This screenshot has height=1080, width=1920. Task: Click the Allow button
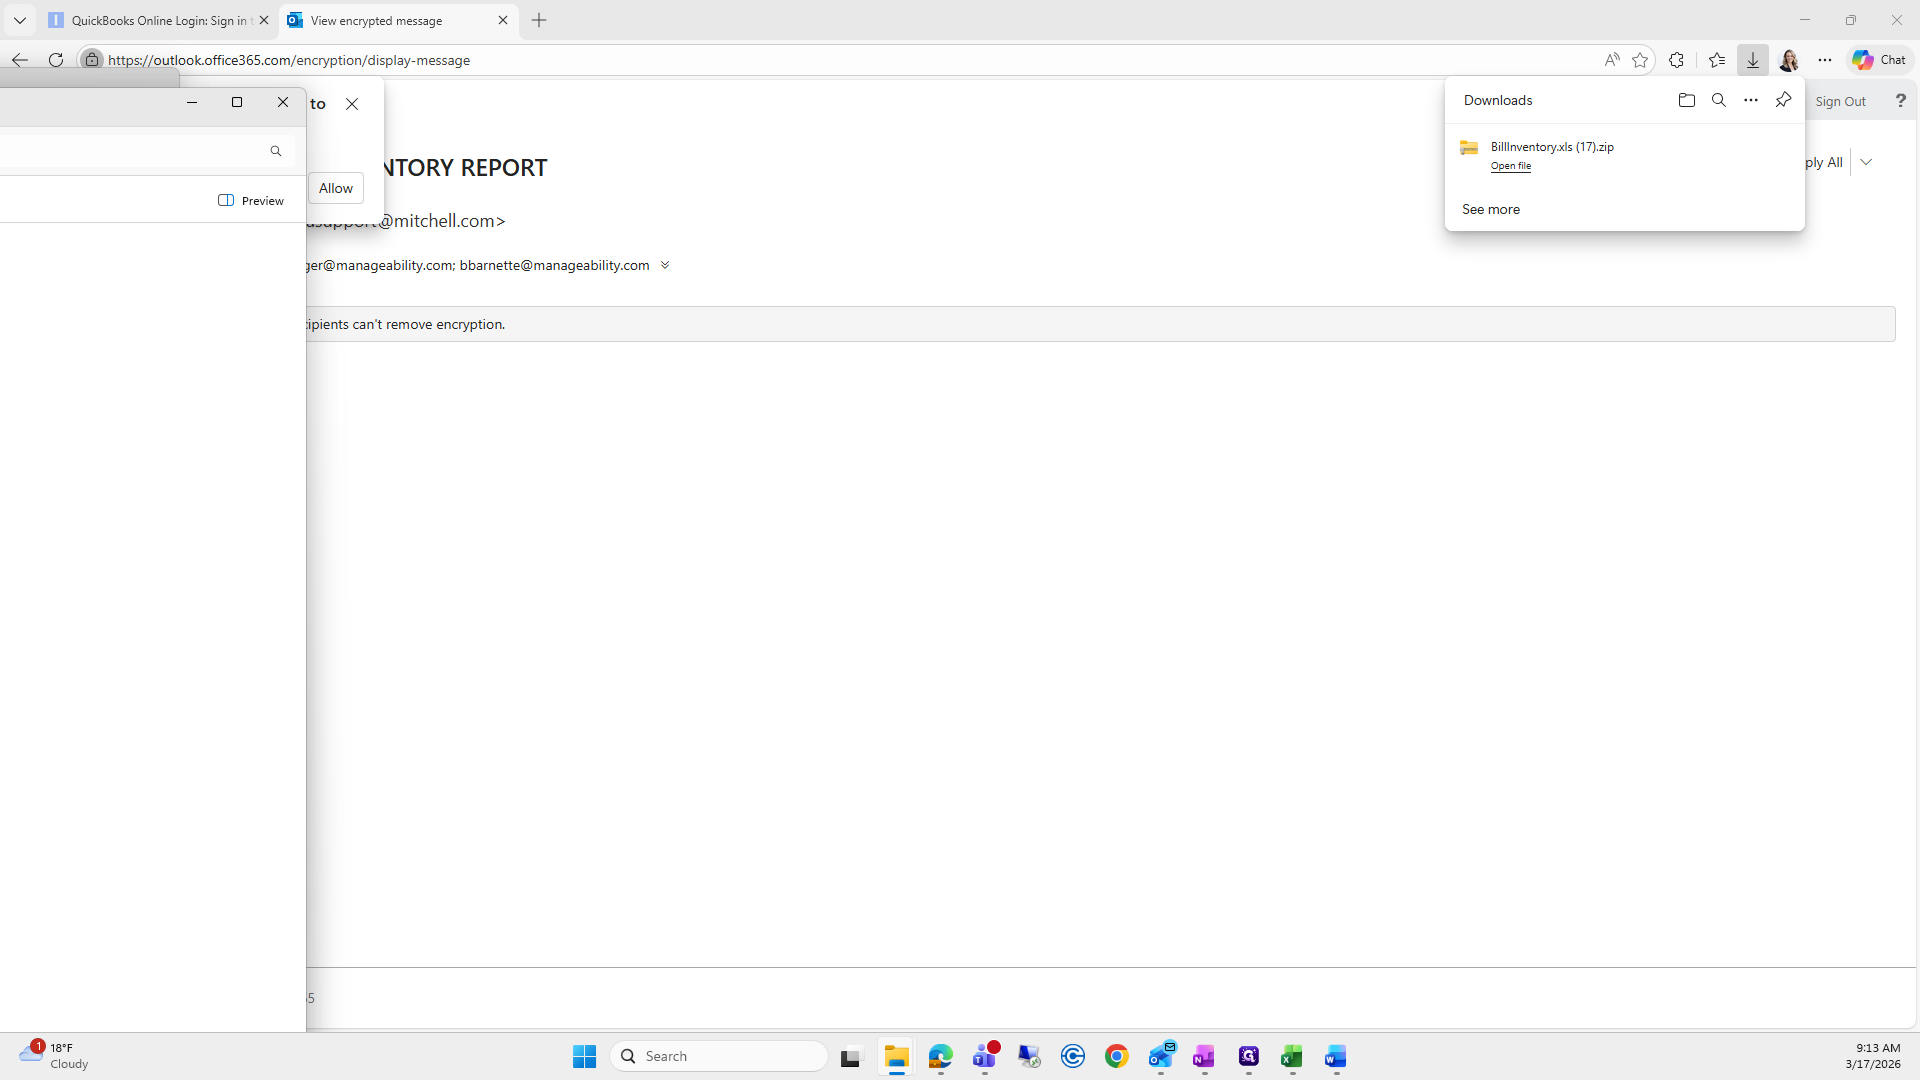[335, 188]
